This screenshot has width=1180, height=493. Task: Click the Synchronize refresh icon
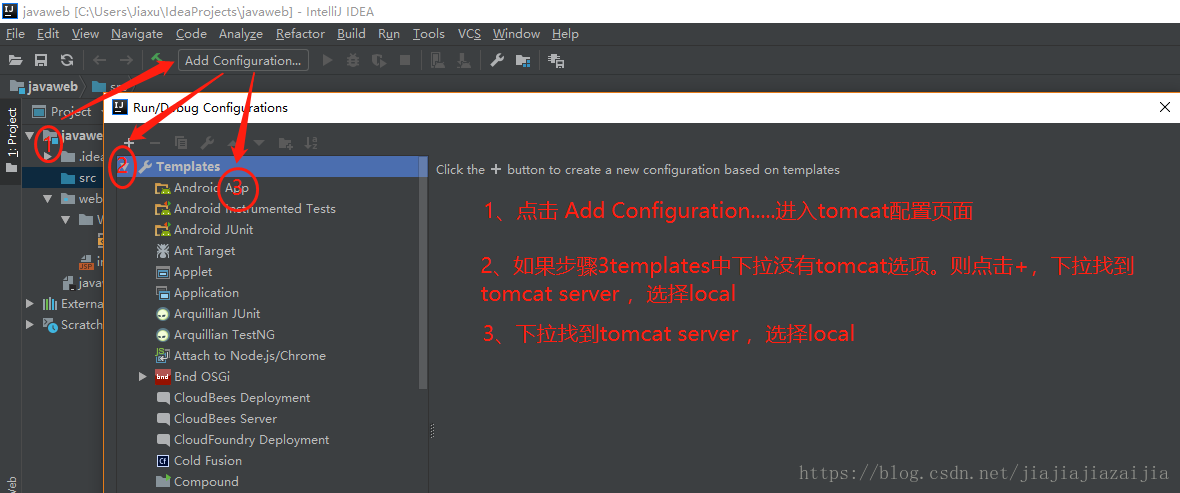[67, 60]
